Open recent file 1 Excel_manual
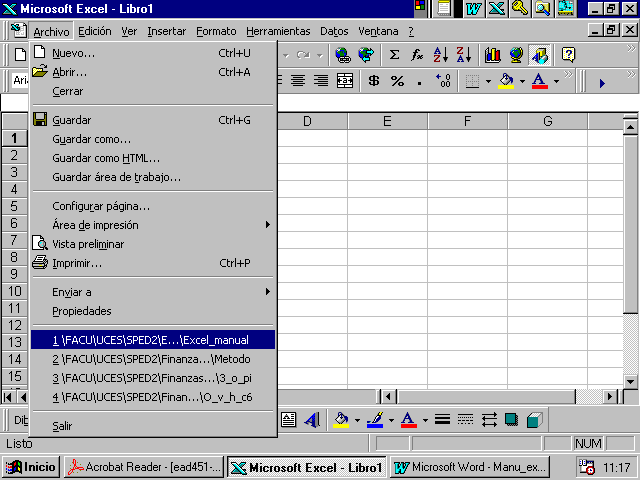Screen dimensions: 640x480 (153, 340)
